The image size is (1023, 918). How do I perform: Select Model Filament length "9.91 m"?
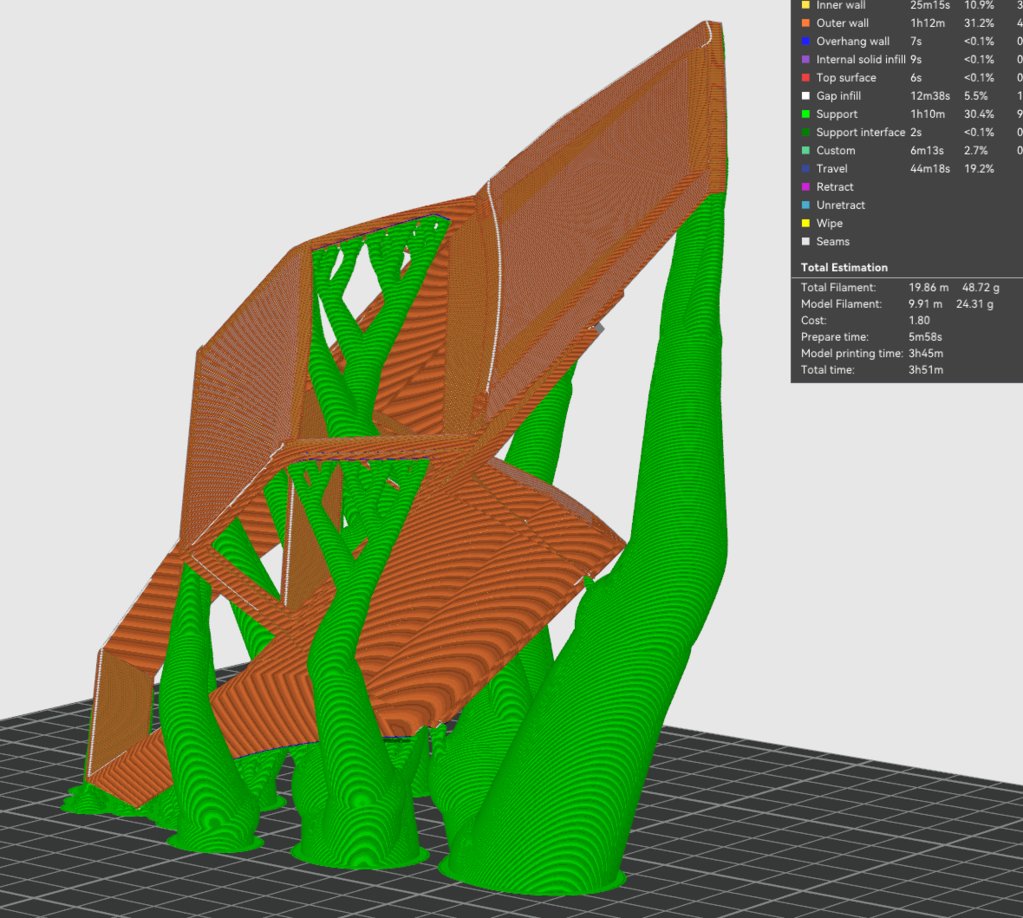click(x=925, y=304)
